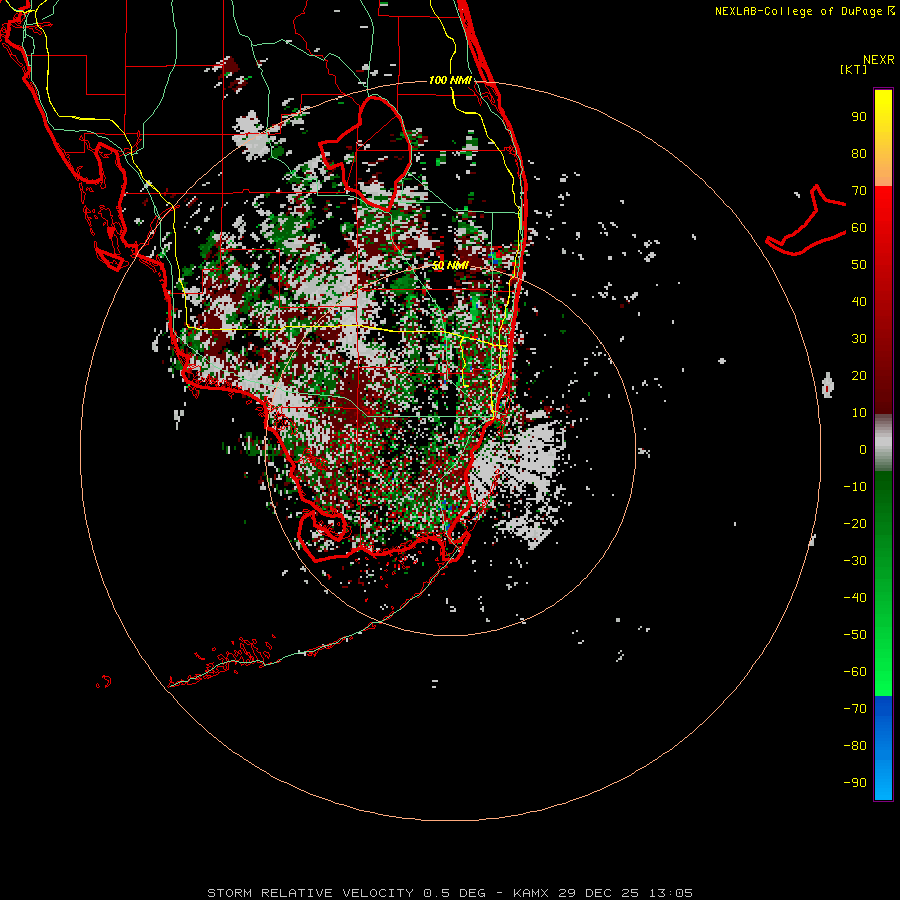Click the -10 value on the velocity scale

[x=855, y=487]
